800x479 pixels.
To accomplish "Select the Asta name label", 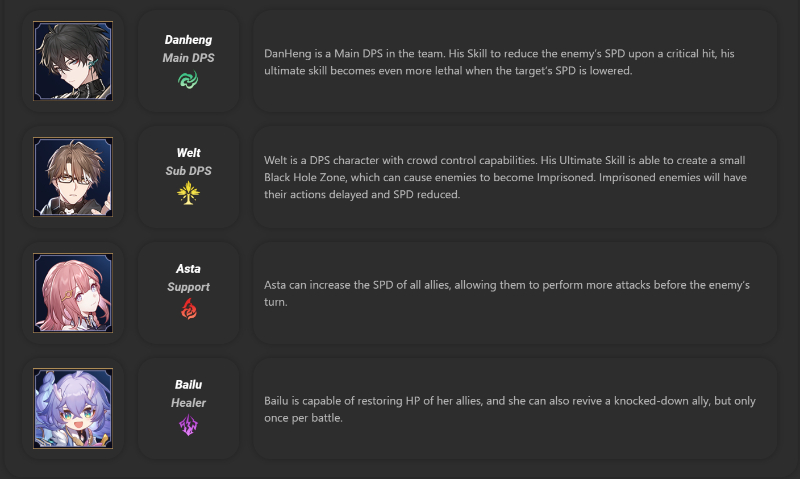I will pyautogui.click(x=188, y=269).
